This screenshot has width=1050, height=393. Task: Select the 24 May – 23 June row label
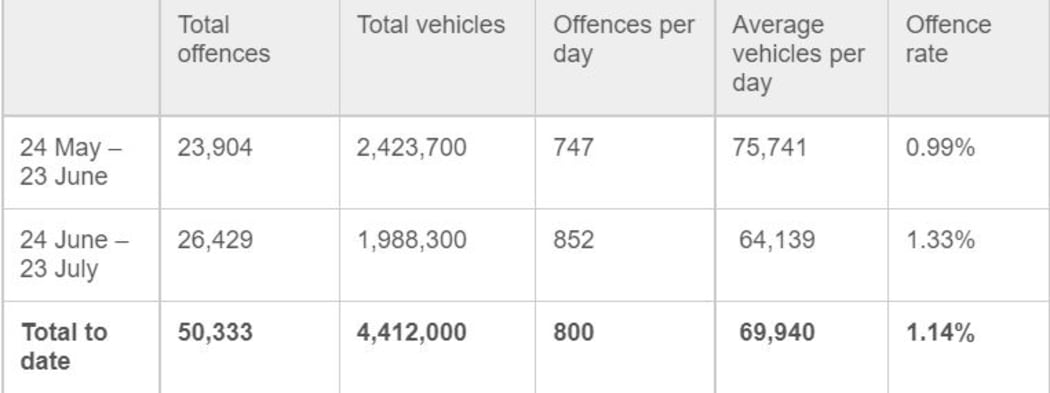(71, 161)
